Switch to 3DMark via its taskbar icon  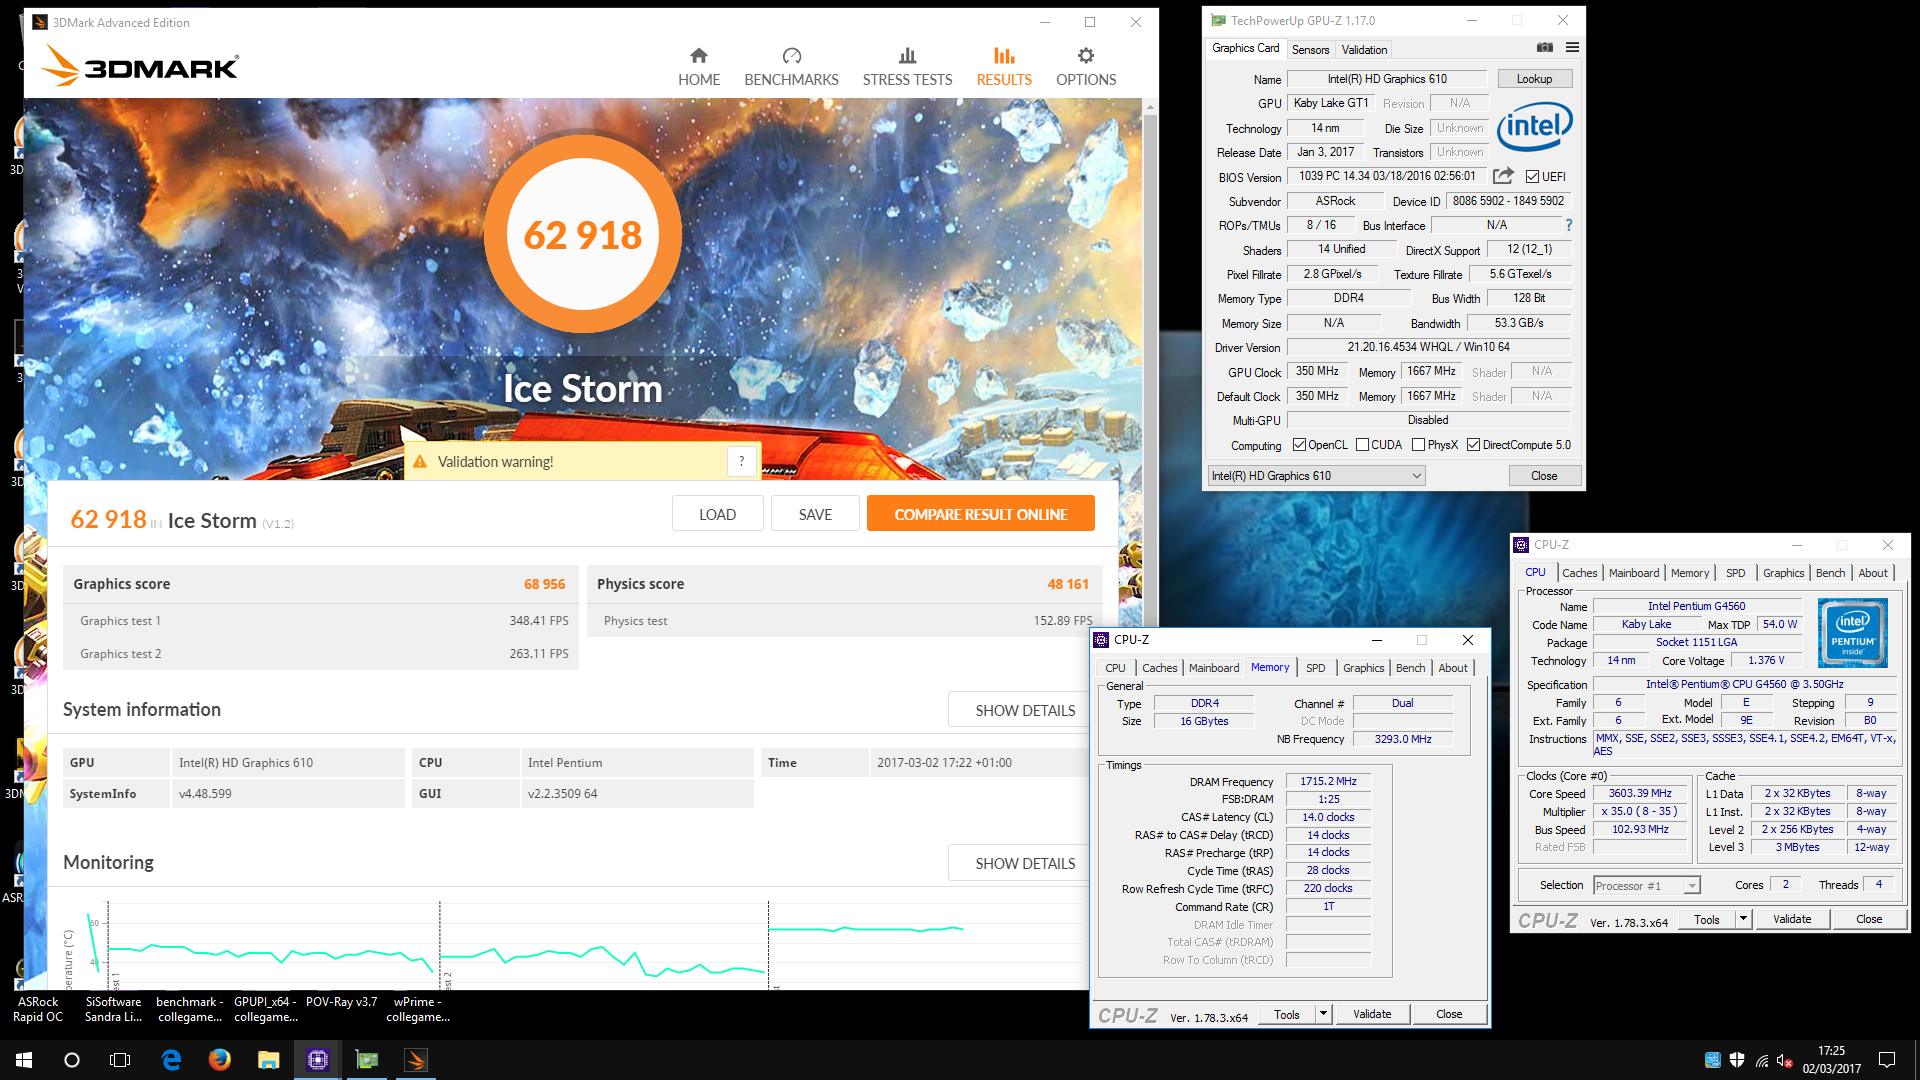click(416, 1060)
